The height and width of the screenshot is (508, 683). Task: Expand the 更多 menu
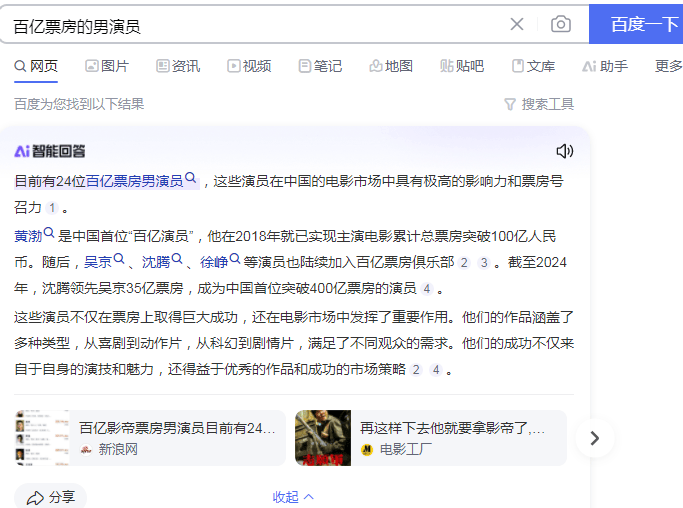[669, 66]
